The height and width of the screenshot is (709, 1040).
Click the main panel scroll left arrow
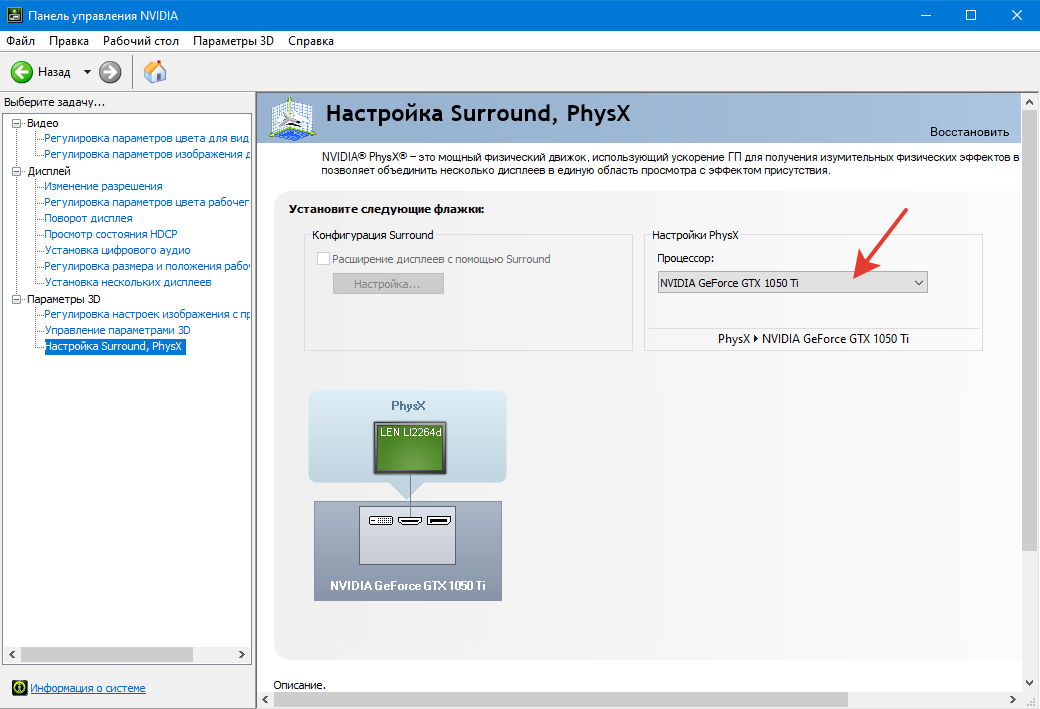tap(265, 699)
